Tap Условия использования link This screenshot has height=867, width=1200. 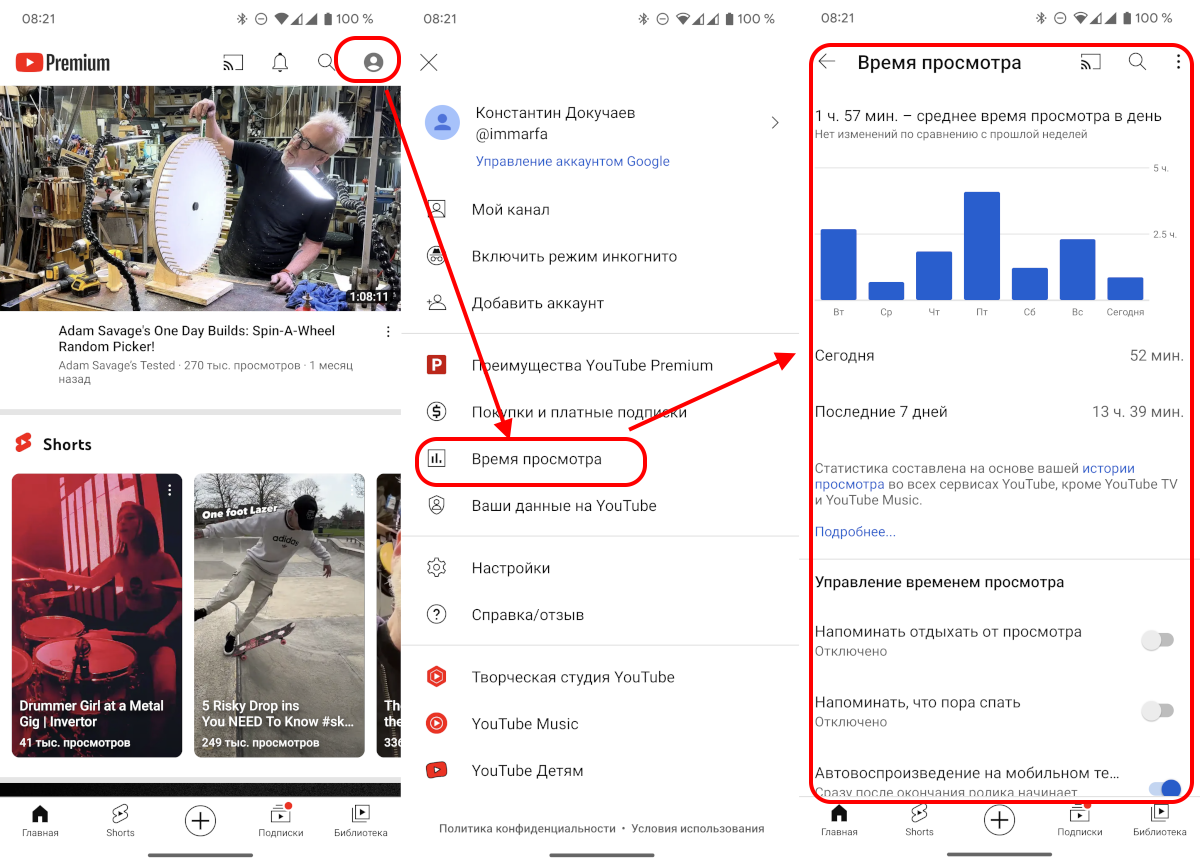click(698, 828)
